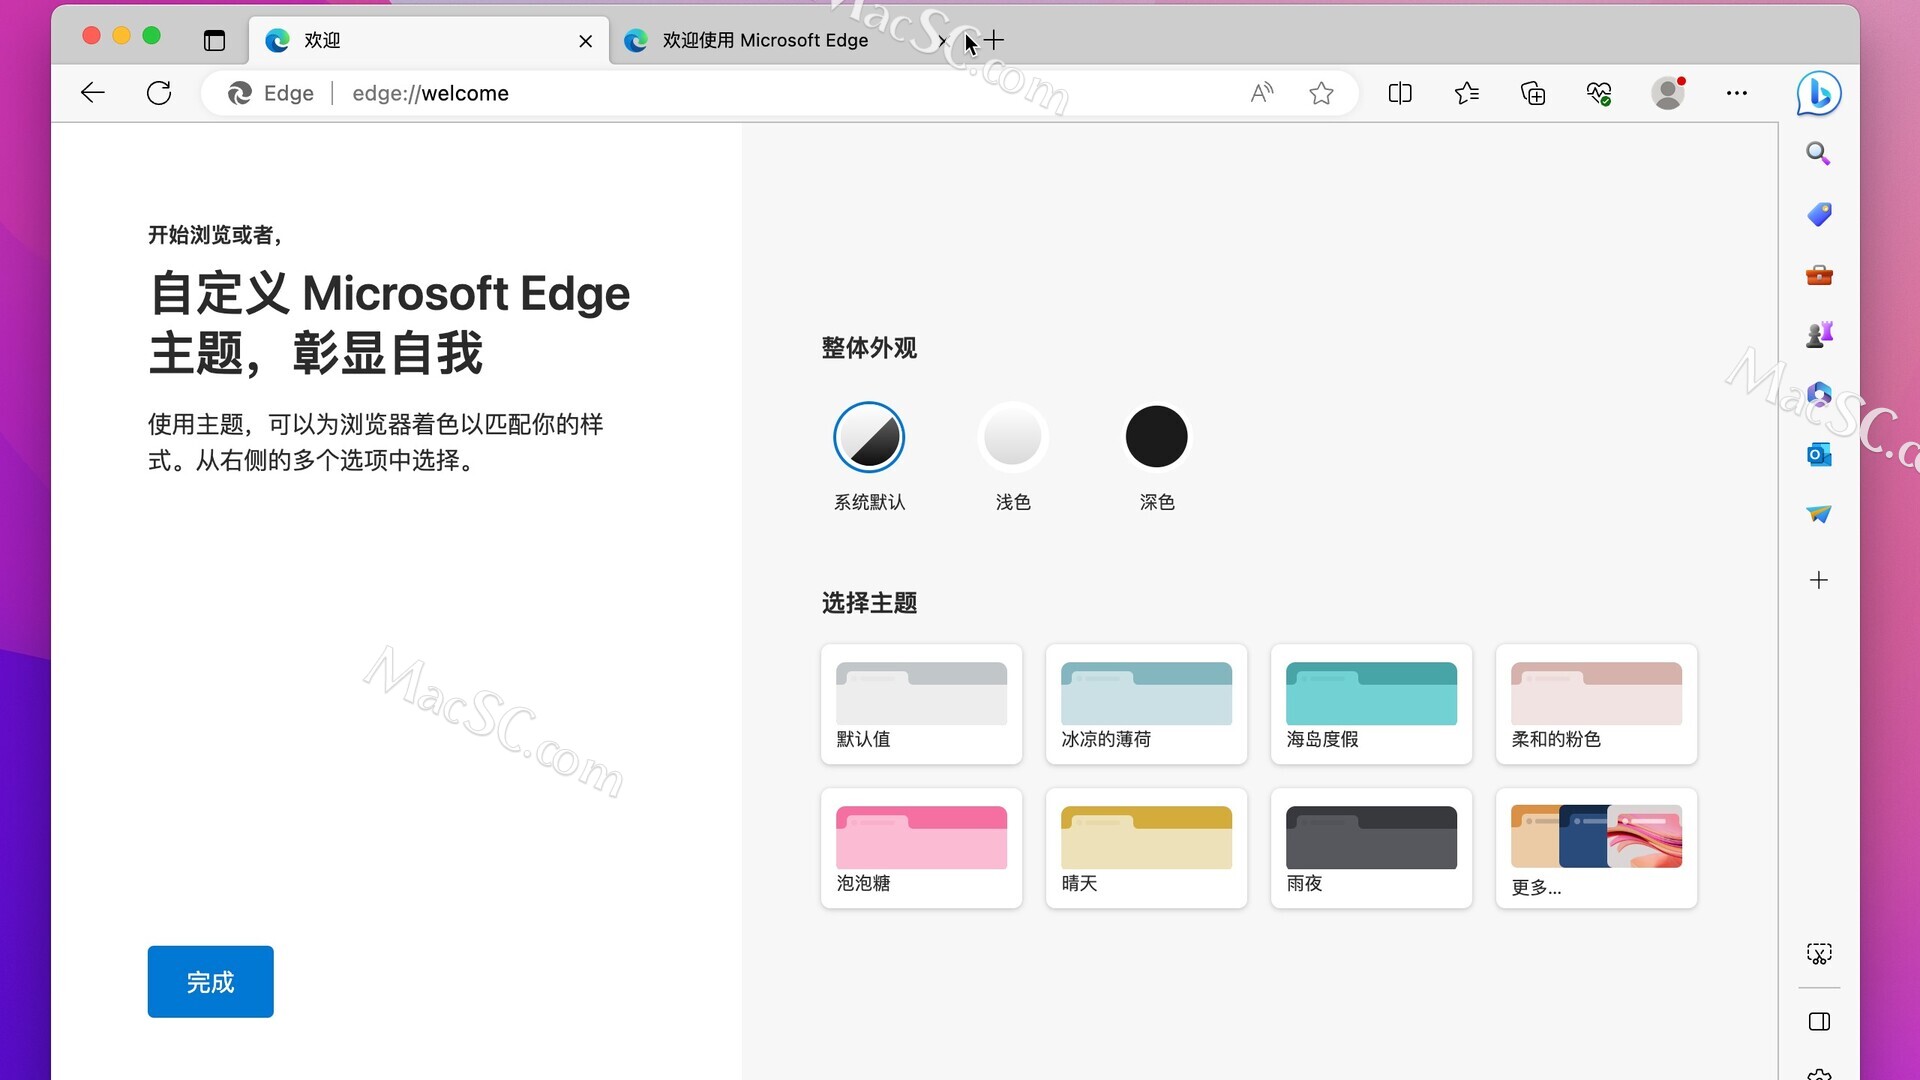This screenshot has width=1920, height=1080.
Task: Select the Dark appearance circle
Action: pyautogui.click(x=1157, y=437)
